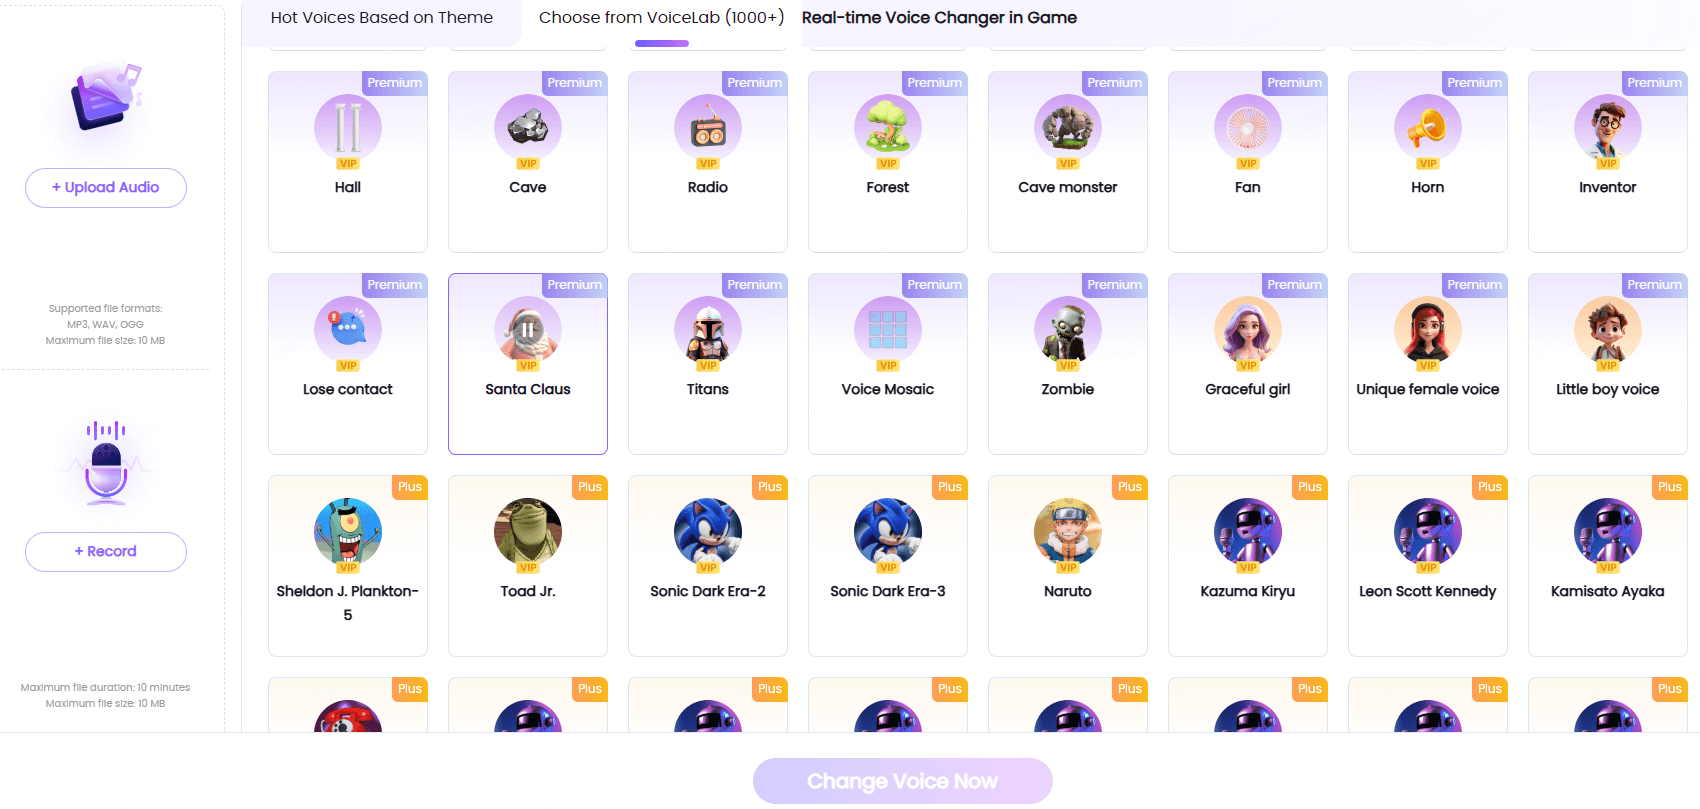The width and height of the screenshot is (1700, 809).
Task: Select the Zombie voice avatar
Action: (x=1067, y=330)
